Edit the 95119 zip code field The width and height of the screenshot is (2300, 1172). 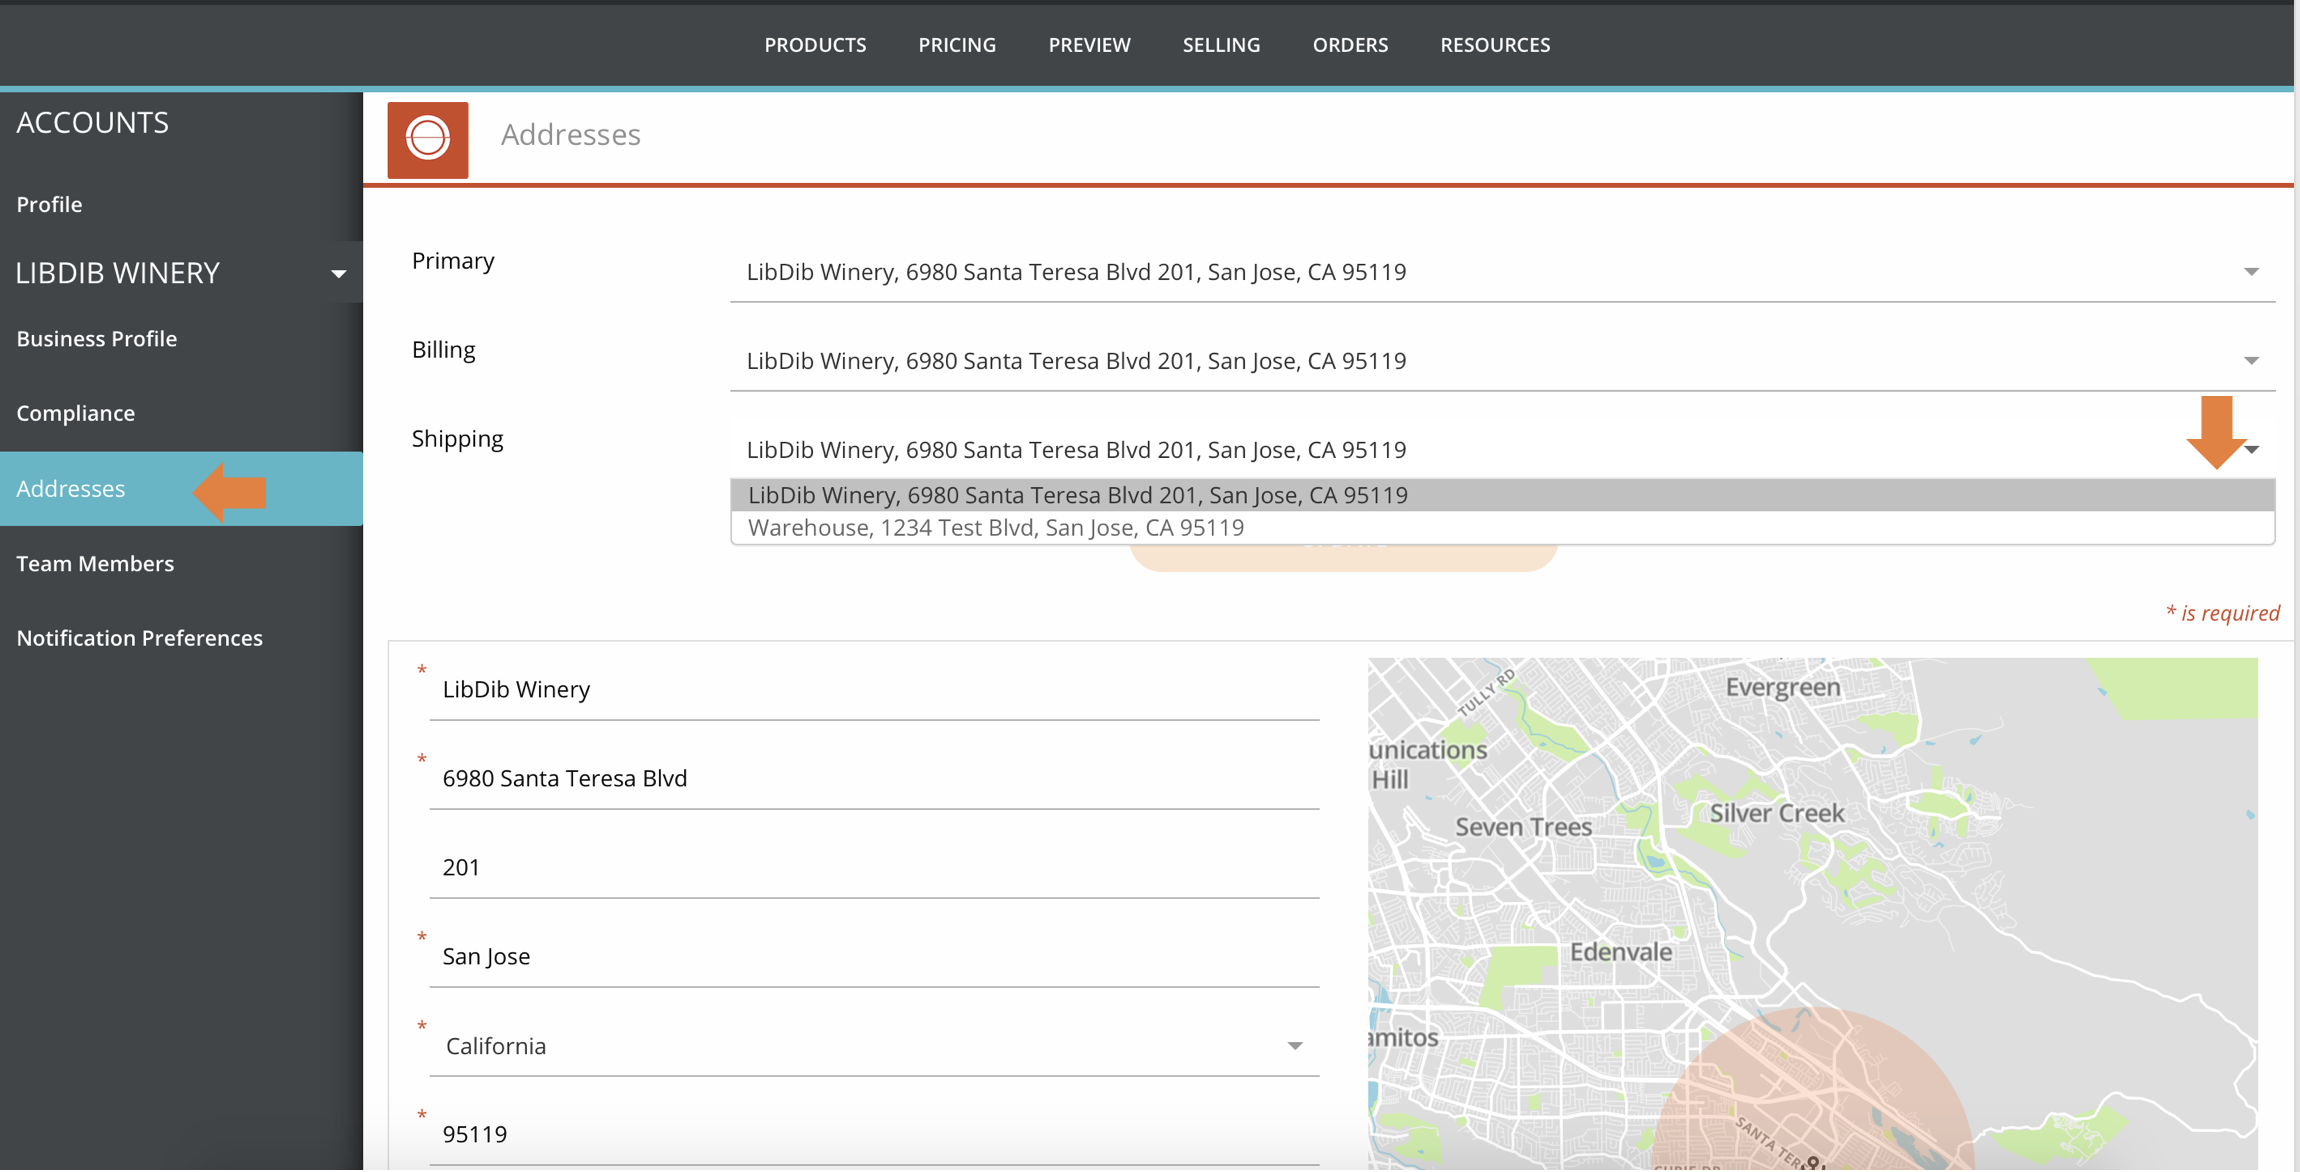click(874, 1134)
